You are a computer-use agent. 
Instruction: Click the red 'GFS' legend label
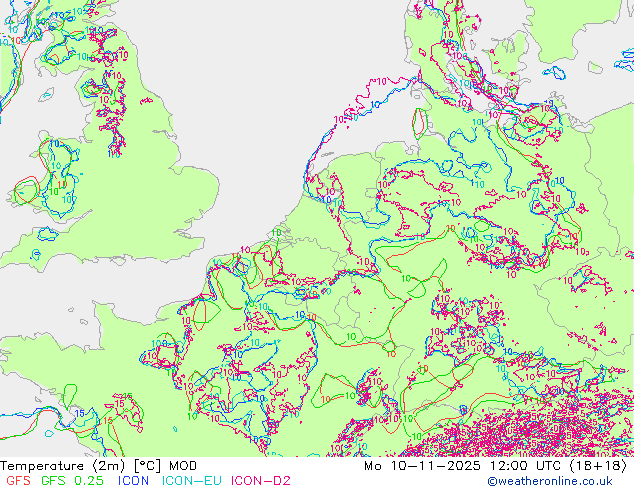[x=18, y=481]
